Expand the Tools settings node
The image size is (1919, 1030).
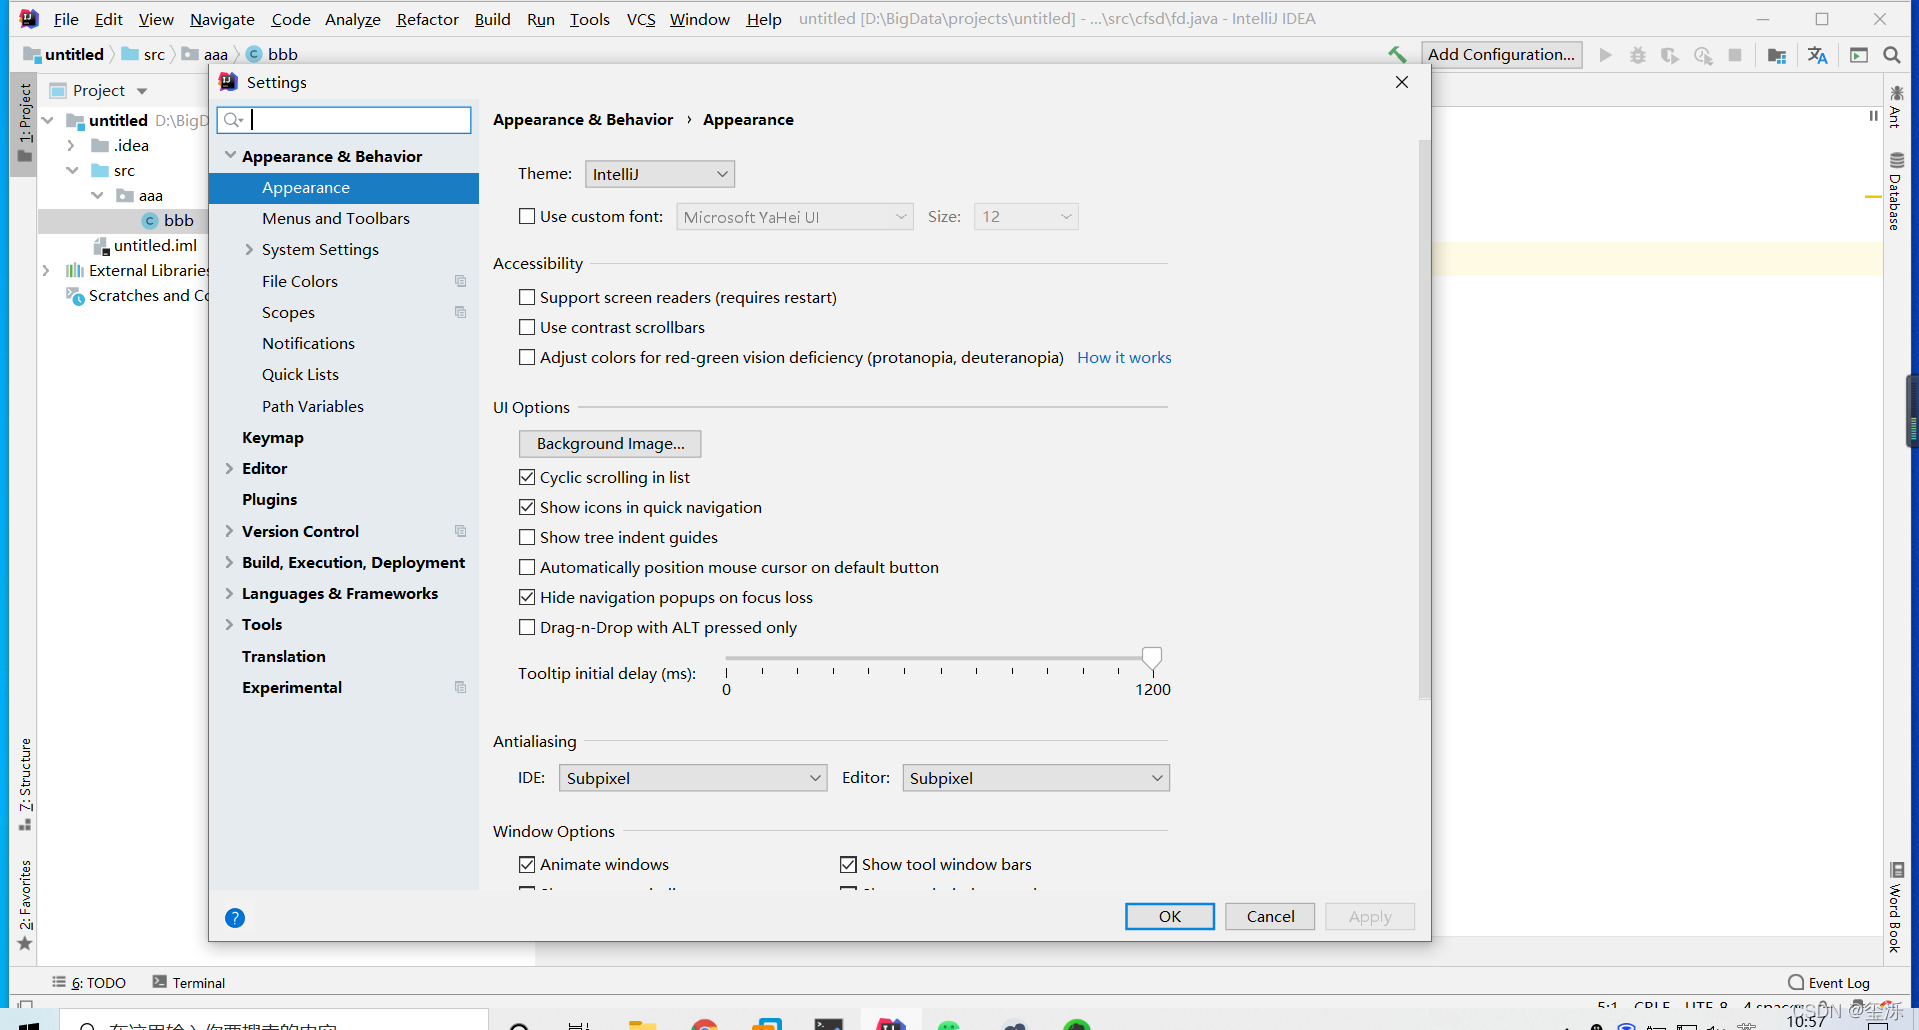coord(229,625)
